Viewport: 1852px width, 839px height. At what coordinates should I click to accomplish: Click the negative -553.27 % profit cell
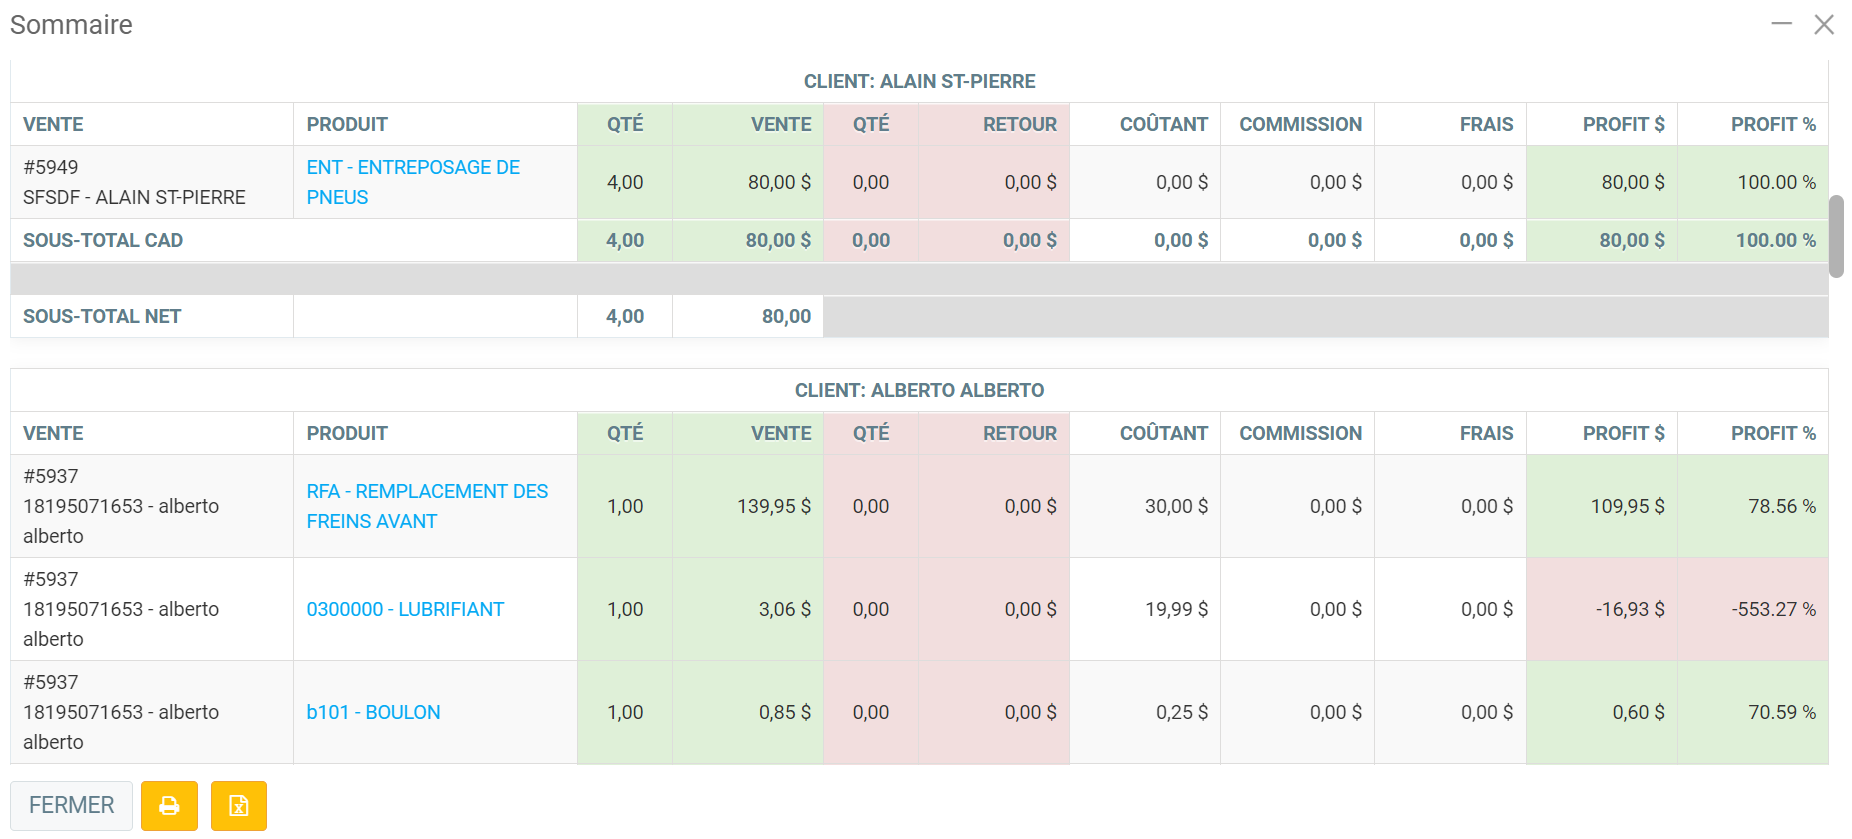[x=1772, y=609]
